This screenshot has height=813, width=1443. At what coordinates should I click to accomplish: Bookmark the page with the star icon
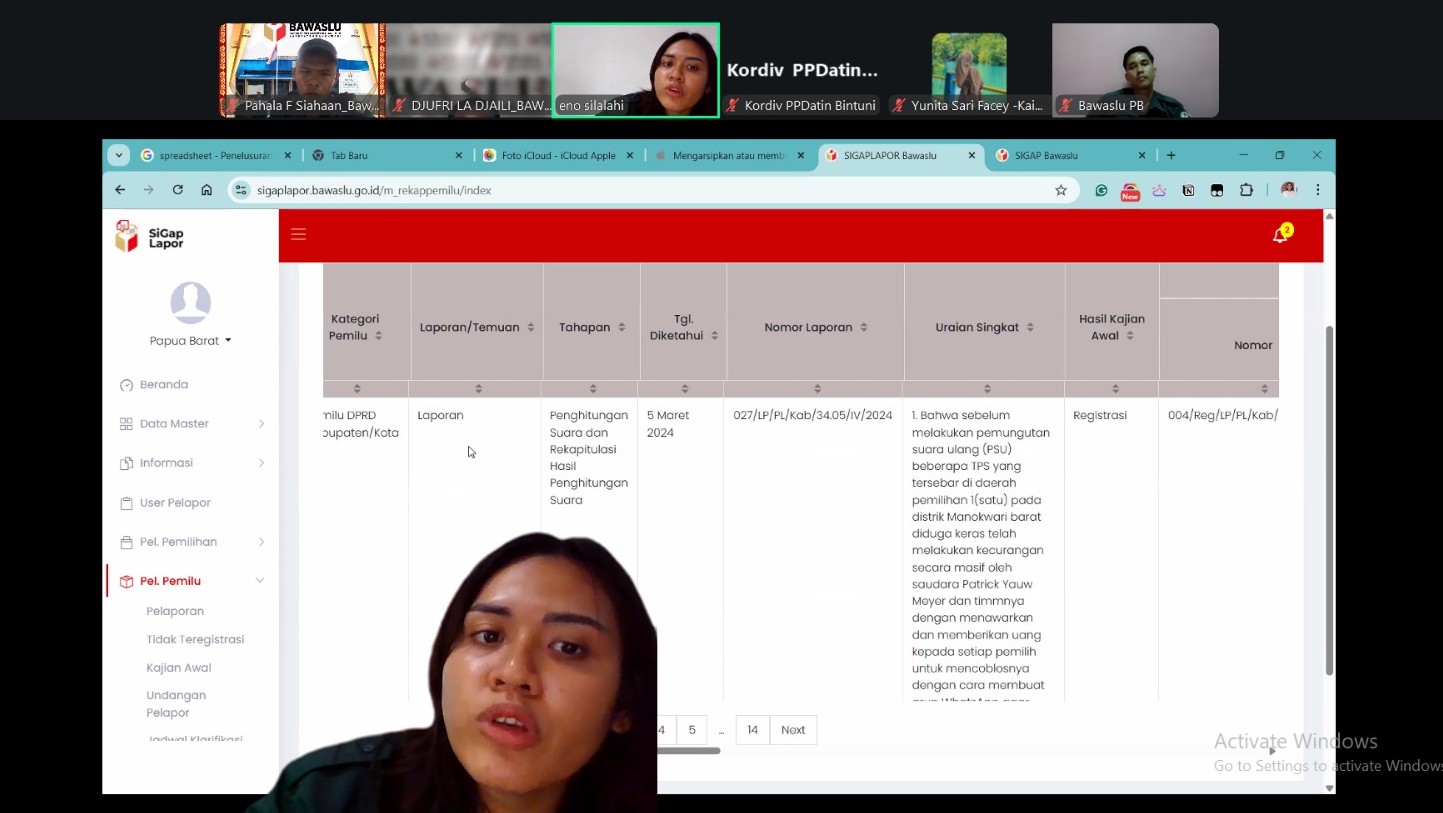tap(1061, 190)
